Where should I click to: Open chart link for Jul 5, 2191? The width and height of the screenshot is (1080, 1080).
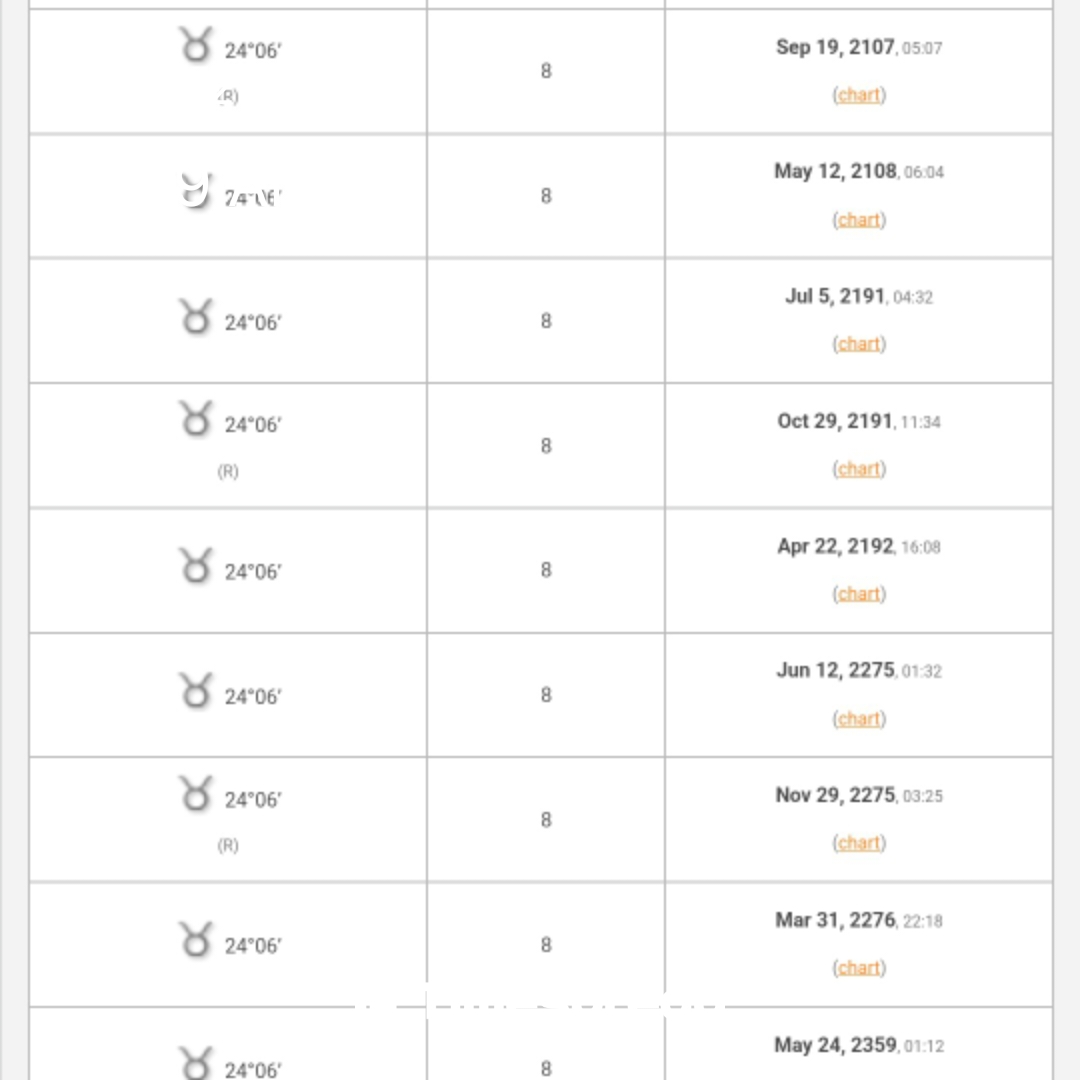click(859, 344)
